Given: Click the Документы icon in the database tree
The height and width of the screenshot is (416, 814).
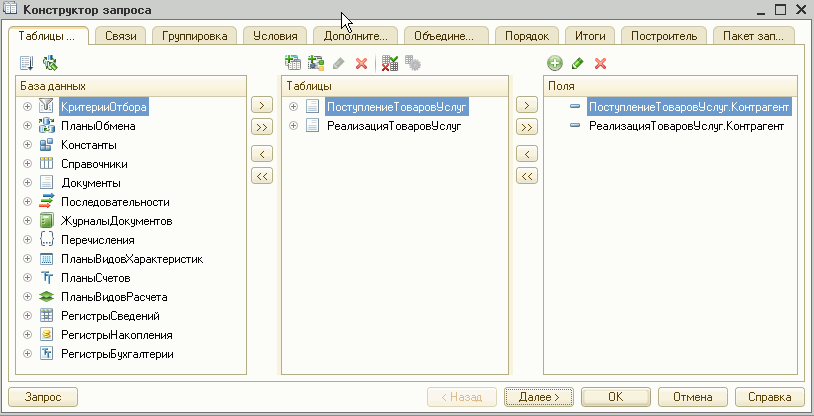Looking at the screenshot, I should coord(47,183).
